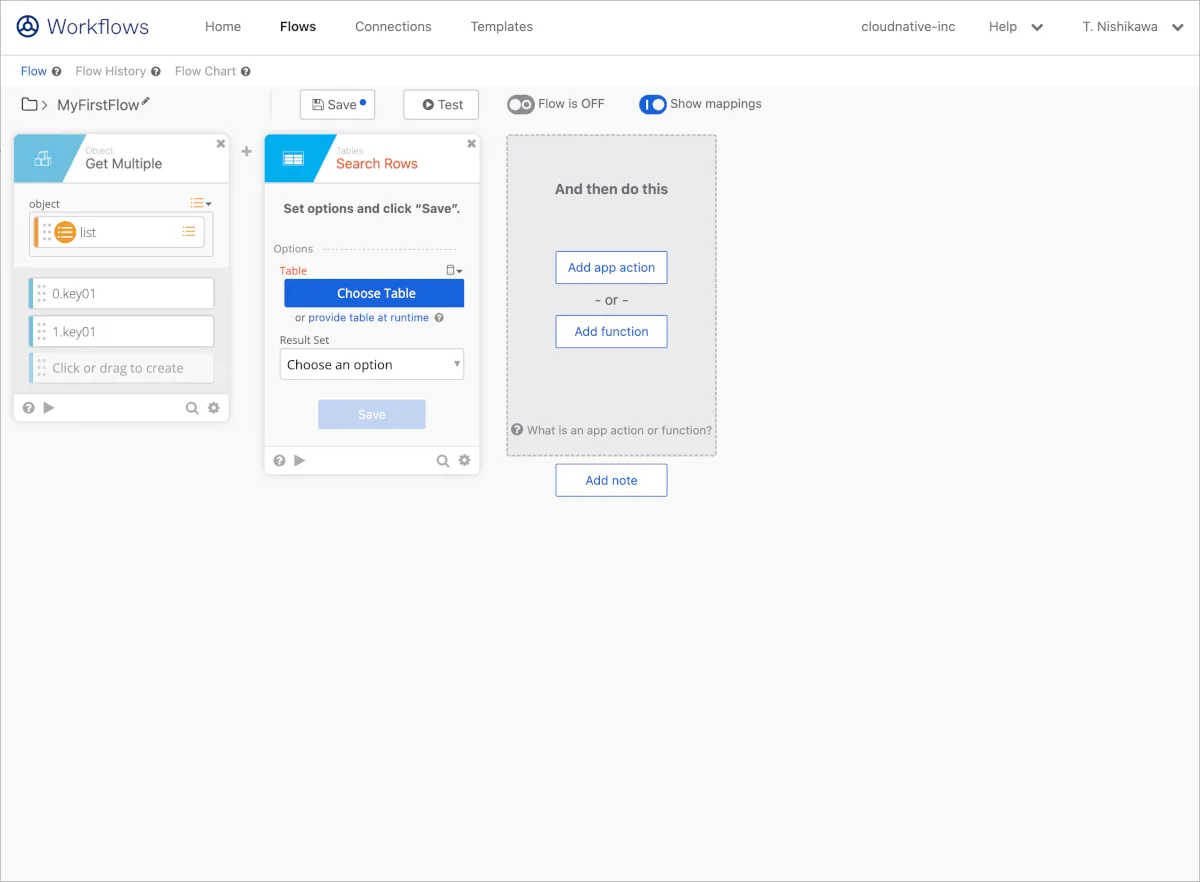1200x882 pixels.
Task: Edit flow name with pencil icon
Action: [146, 101]
